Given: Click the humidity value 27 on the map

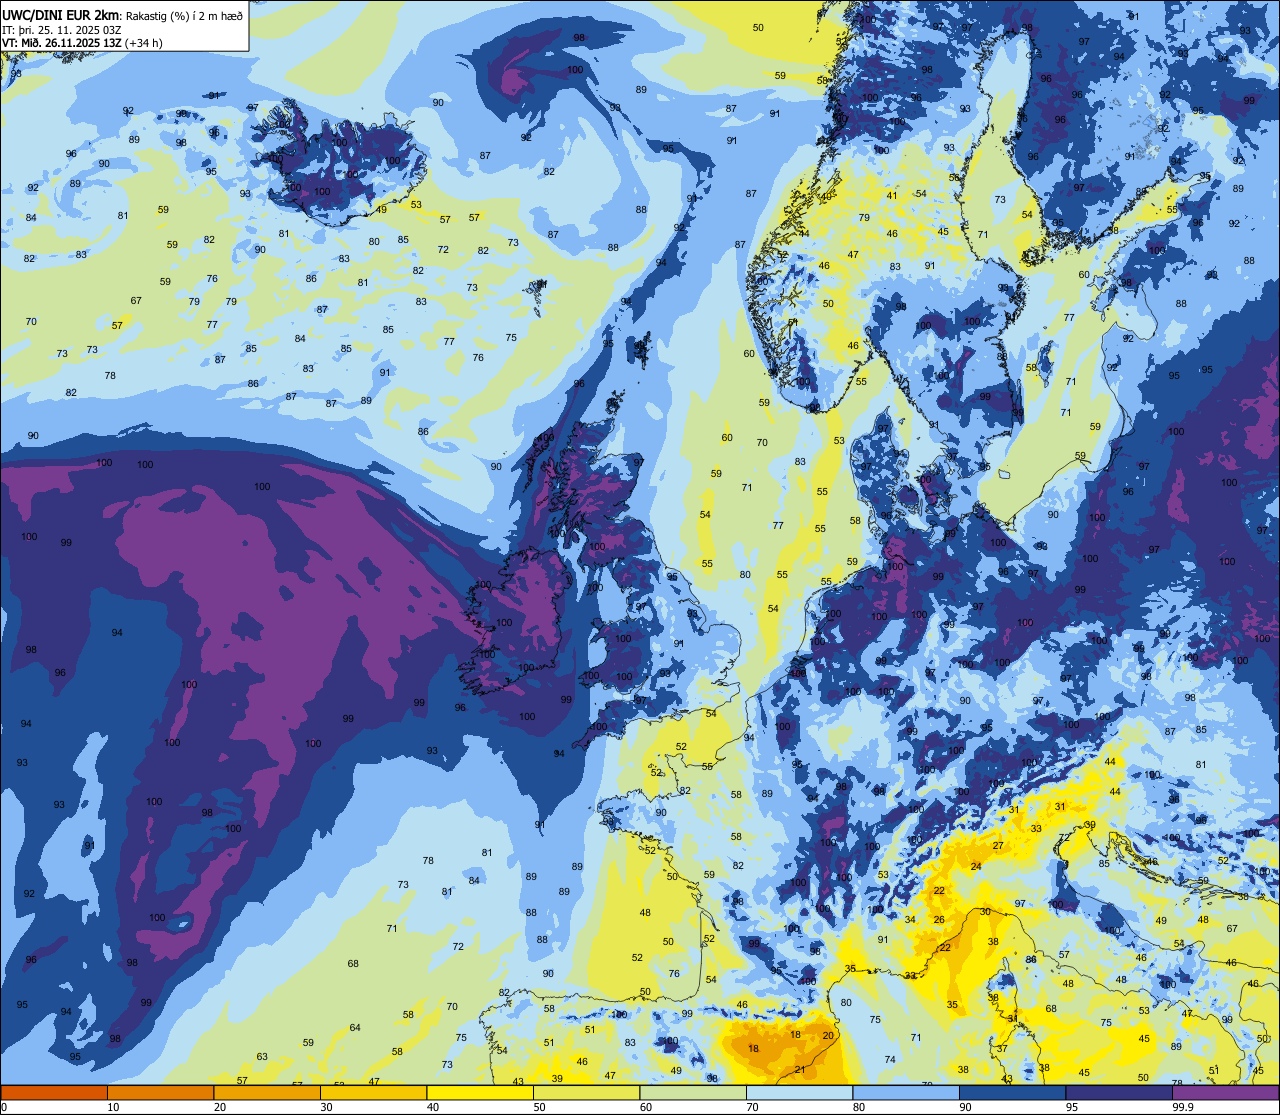Looking at the screenshot, I should click(x=998, y=845).
